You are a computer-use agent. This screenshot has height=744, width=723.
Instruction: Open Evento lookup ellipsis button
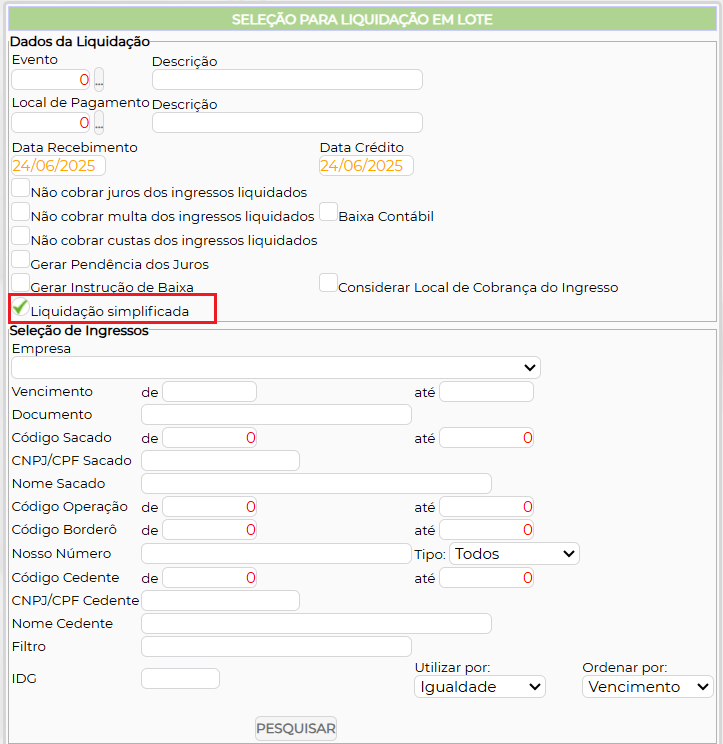click(99, 79)
